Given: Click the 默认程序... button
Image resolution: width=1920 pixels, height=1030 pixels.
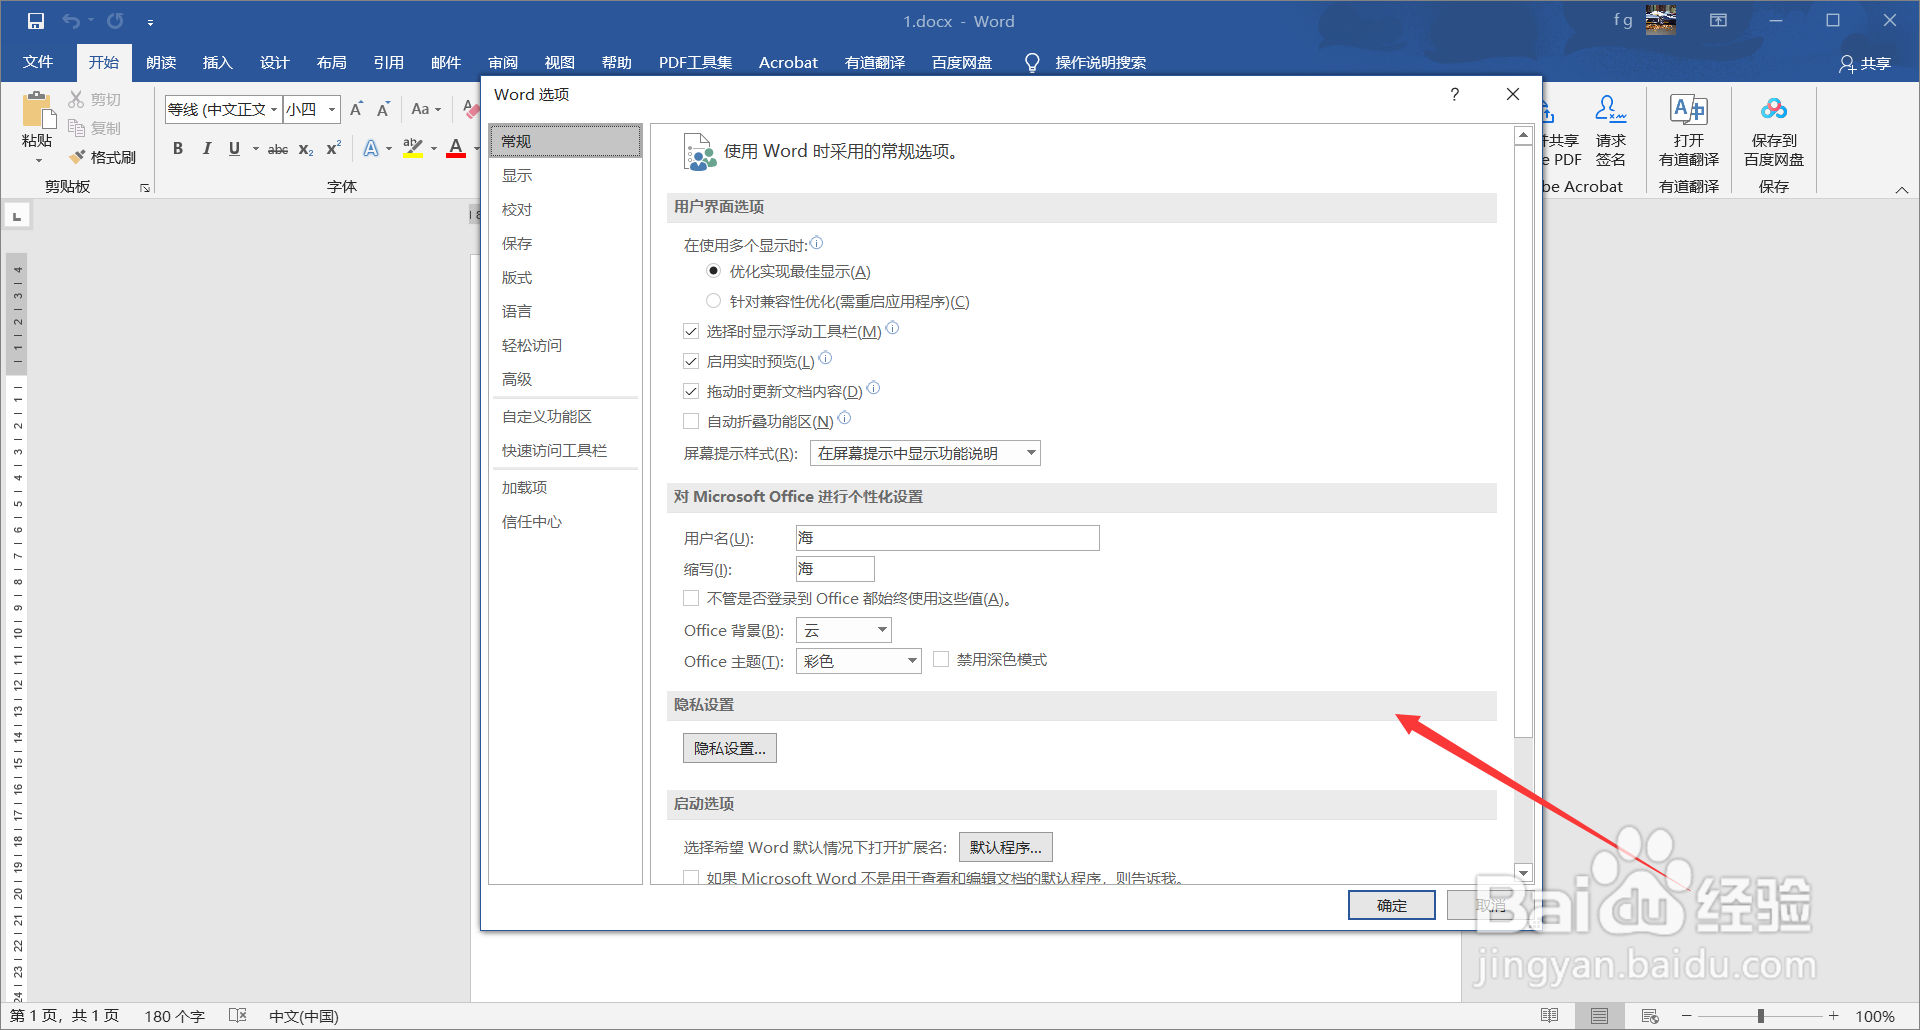Looking at the screenshot, I should tap(1005, 847).
